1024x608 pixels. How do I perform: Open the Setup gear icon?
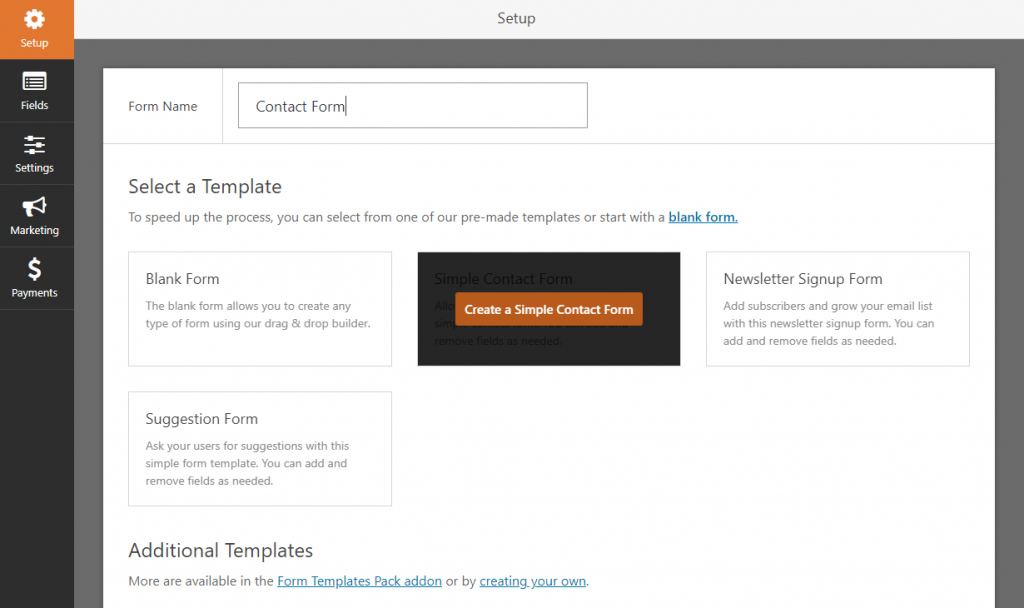[34, 20]
